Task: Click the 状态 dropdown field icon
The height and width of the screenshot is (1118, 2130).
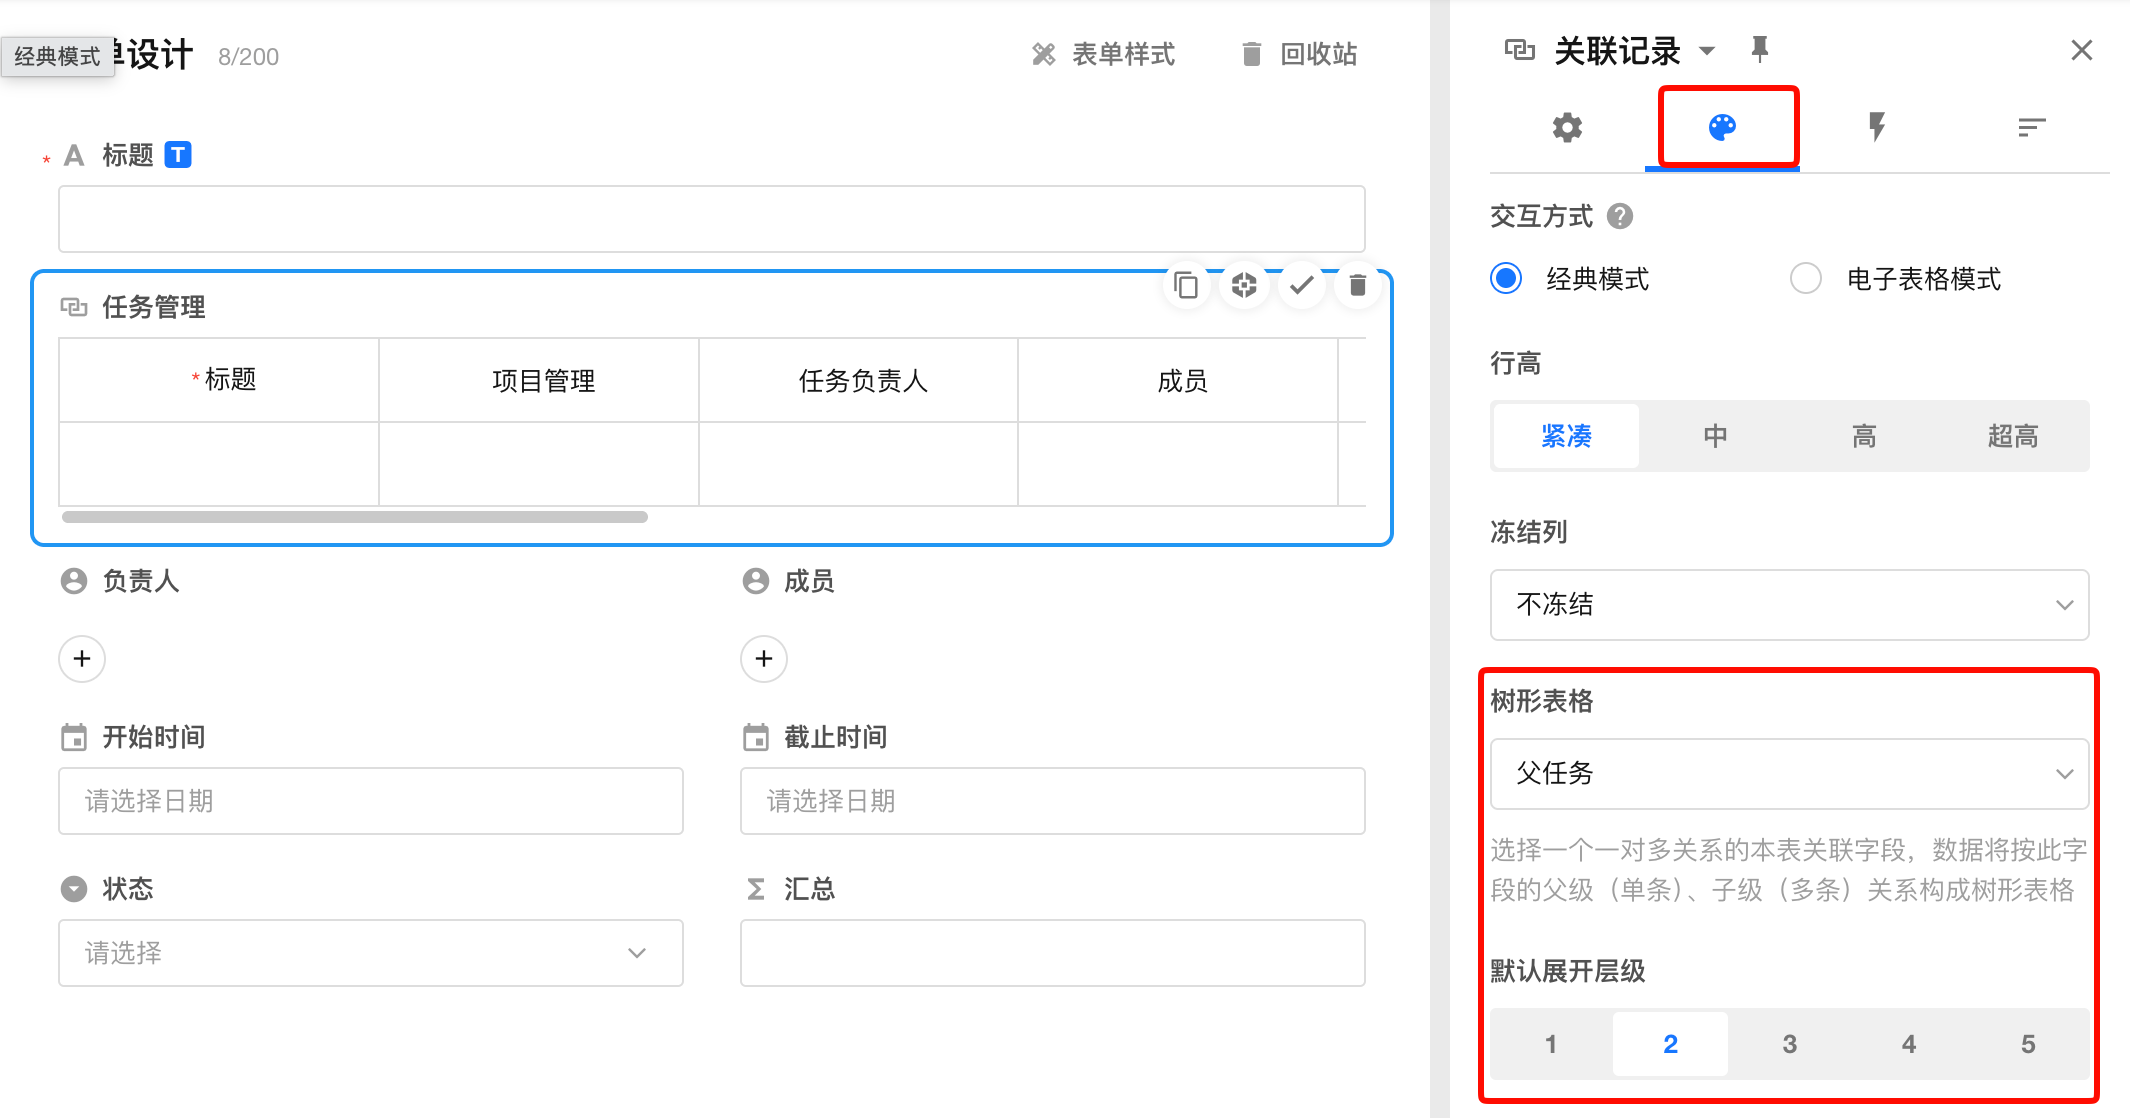Action: pos(74,889)
